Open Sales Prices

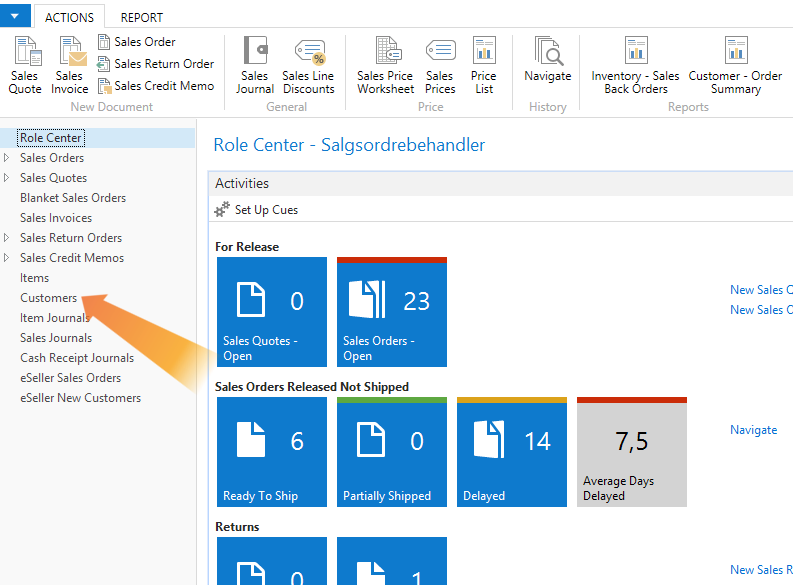[440, 65]
